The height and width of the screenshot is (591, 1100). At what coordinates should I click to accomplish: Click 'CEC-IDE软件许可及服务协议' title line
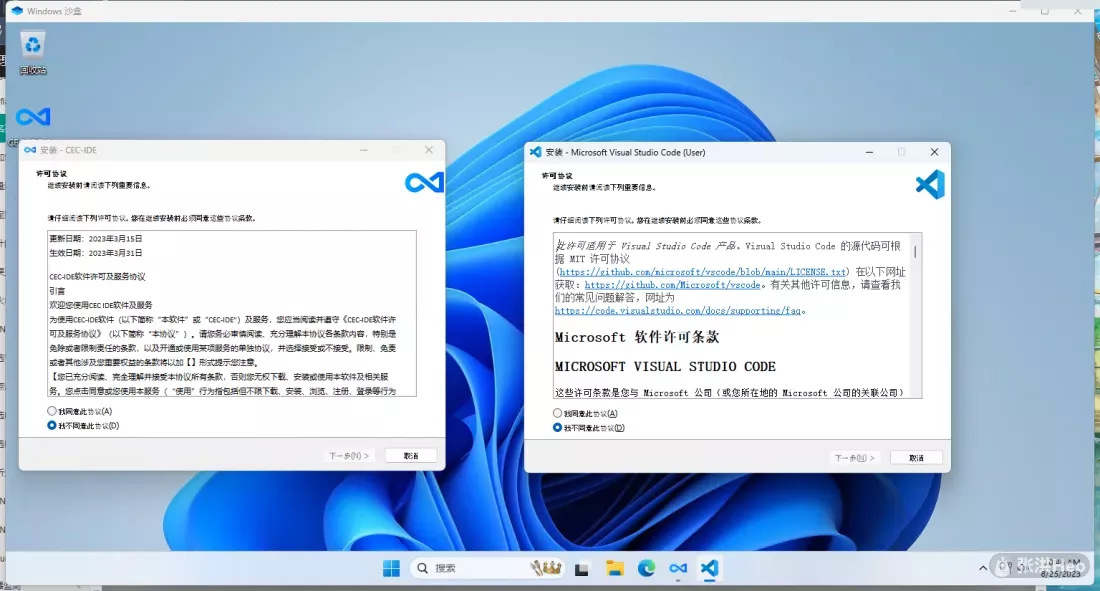point(98,277)
